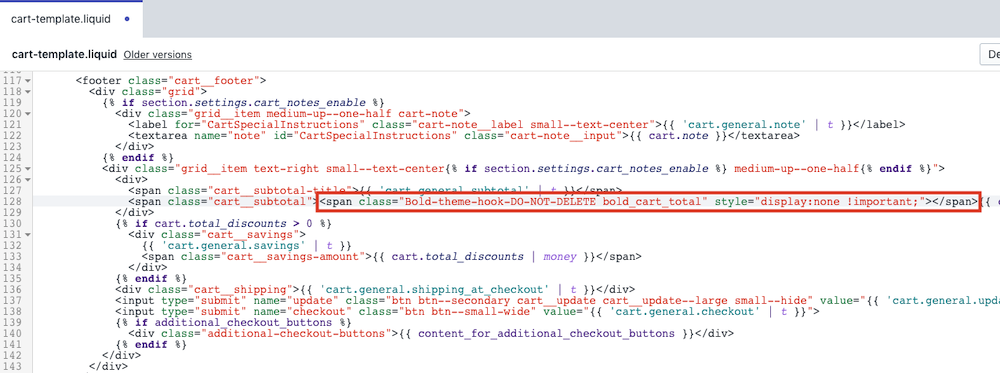Select the cart-template.liquid editor tab
1000x373 pixels.
coord(71,19)
